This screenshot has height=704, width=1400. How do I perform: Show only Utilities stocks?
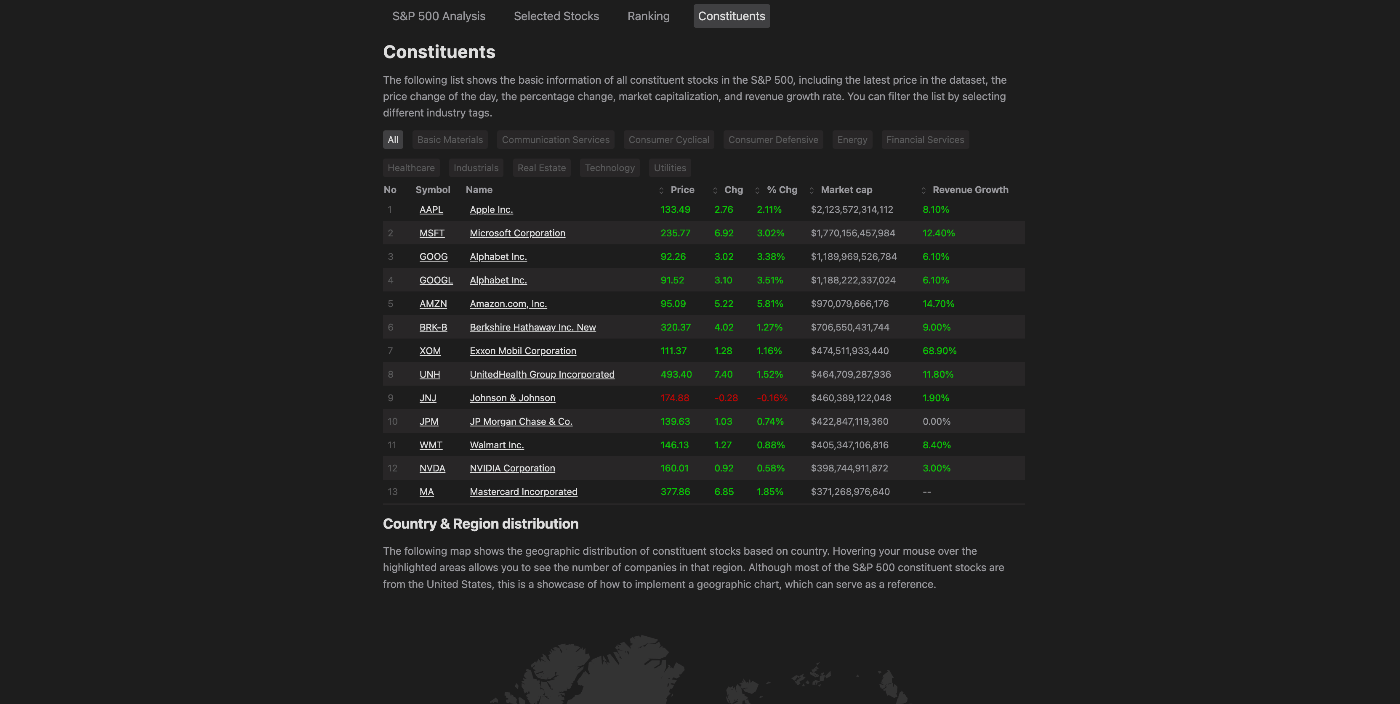coord(670,168)
